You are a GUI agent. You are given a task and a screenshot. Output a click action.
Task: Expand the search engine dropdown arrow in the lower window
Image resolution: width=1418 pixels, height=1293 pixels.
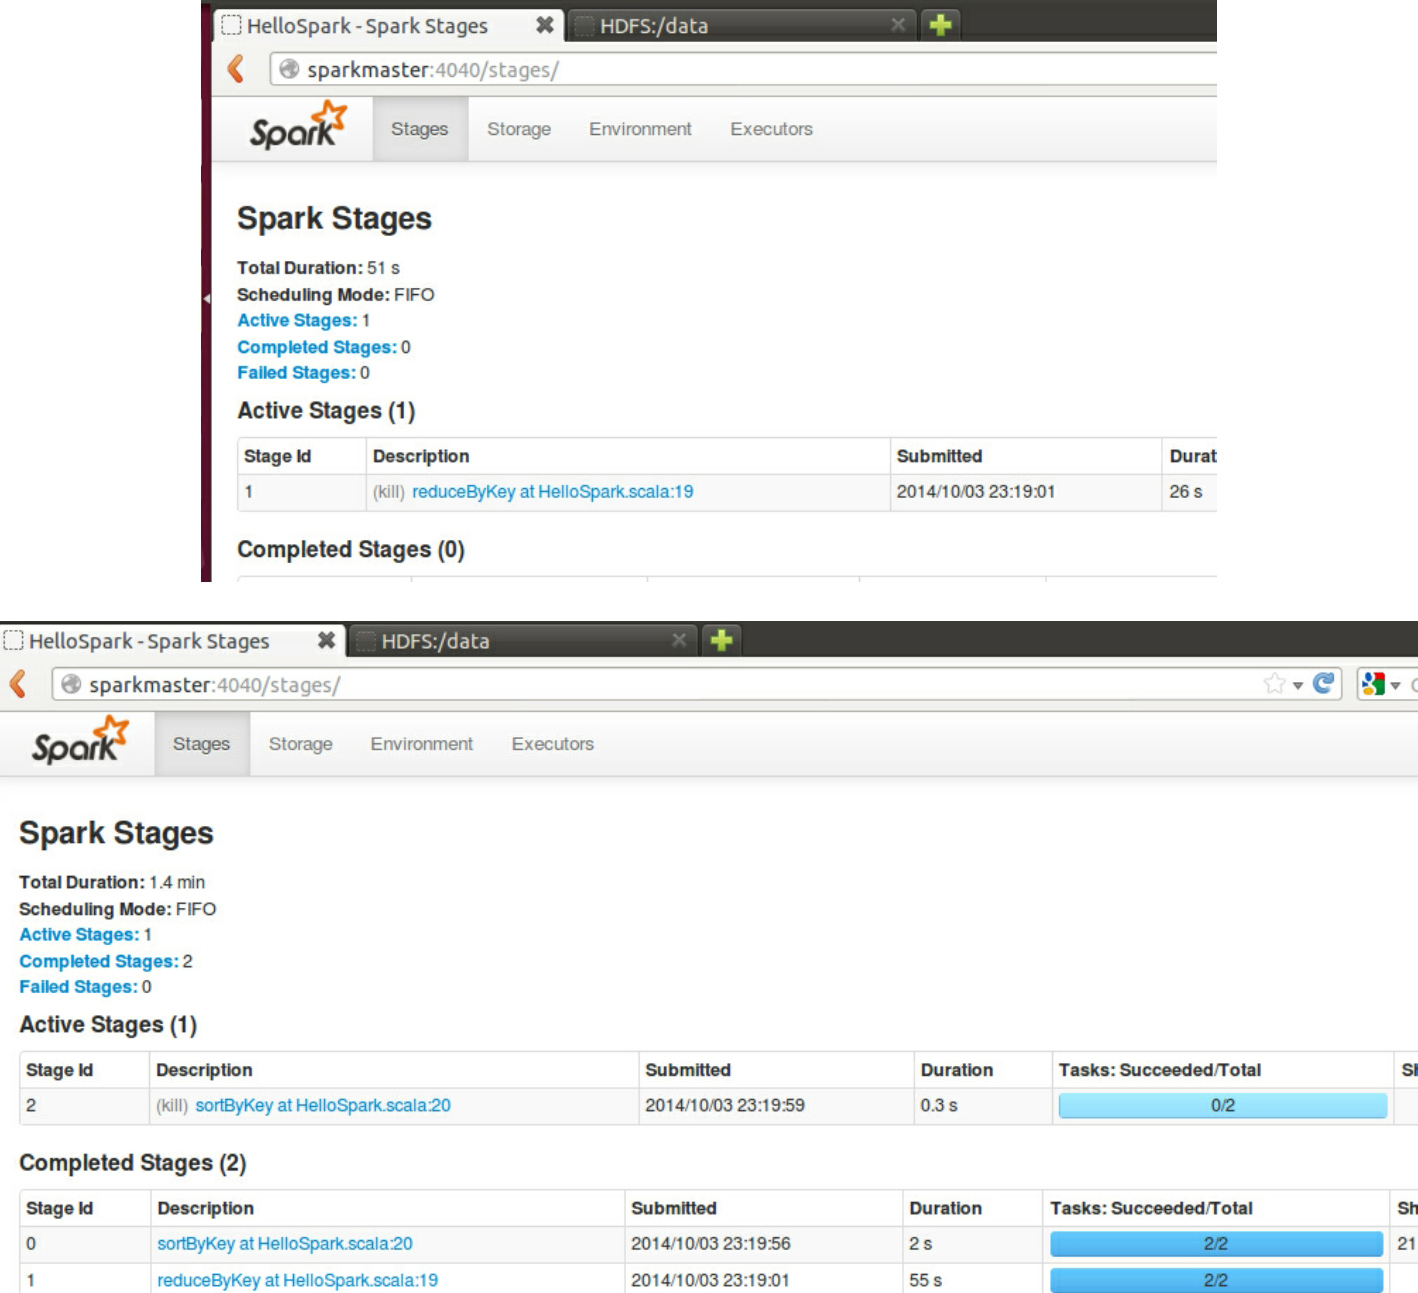(1395, 685)
